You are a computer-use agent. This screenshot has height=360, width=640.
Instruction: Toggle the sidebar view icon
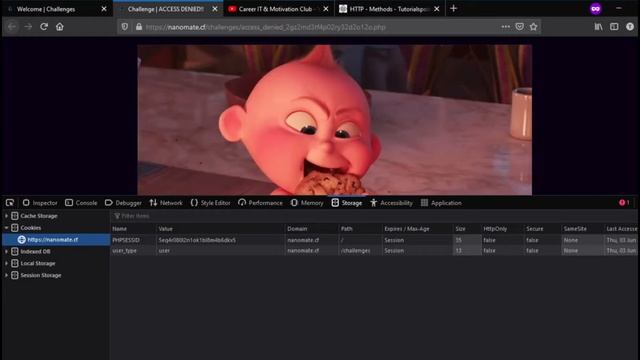[614, 27]
